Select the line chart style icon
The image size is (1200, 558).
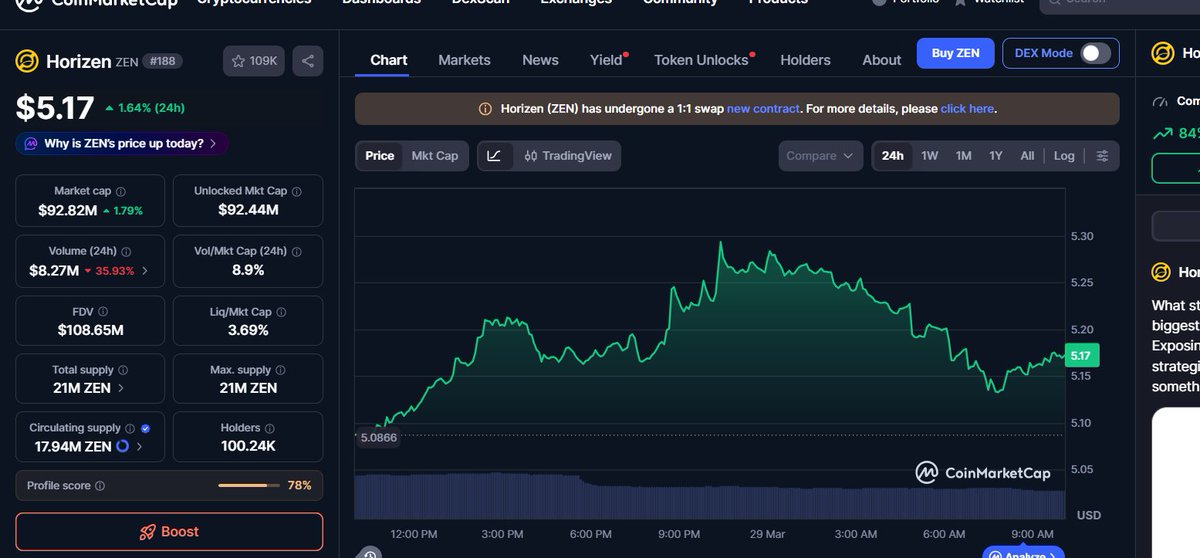tap(495, 156)
